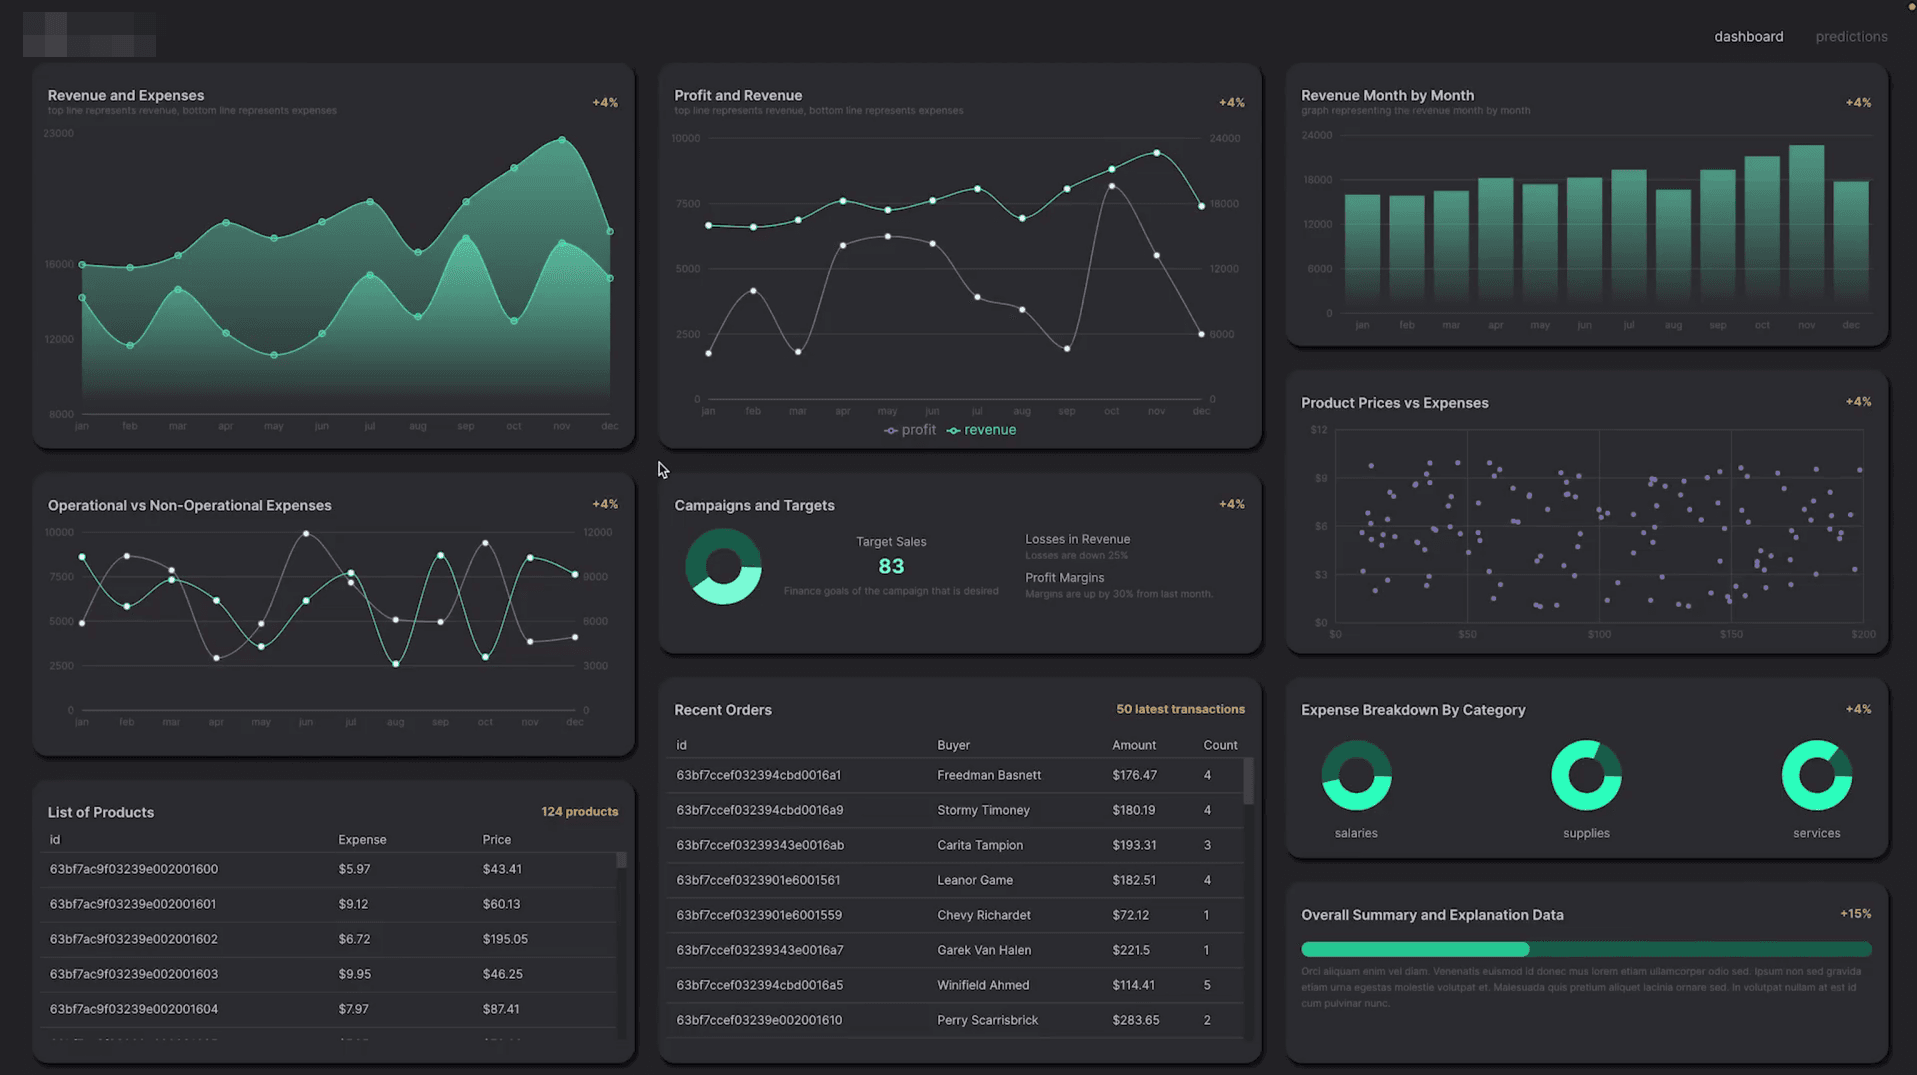Click the Recent Orders scrollbar
This screenshot has height=1075, width=1917.
1248,781
